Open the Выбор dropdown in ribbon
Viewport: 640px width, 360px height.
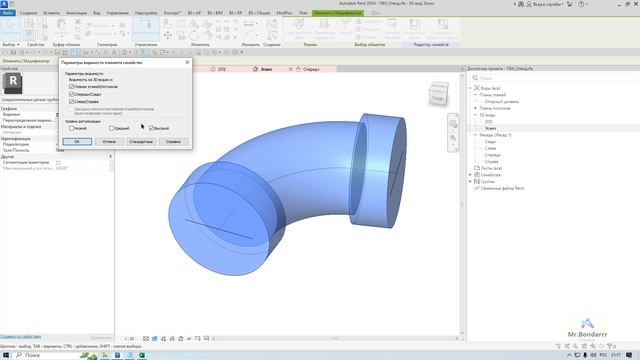coord(11,44)
